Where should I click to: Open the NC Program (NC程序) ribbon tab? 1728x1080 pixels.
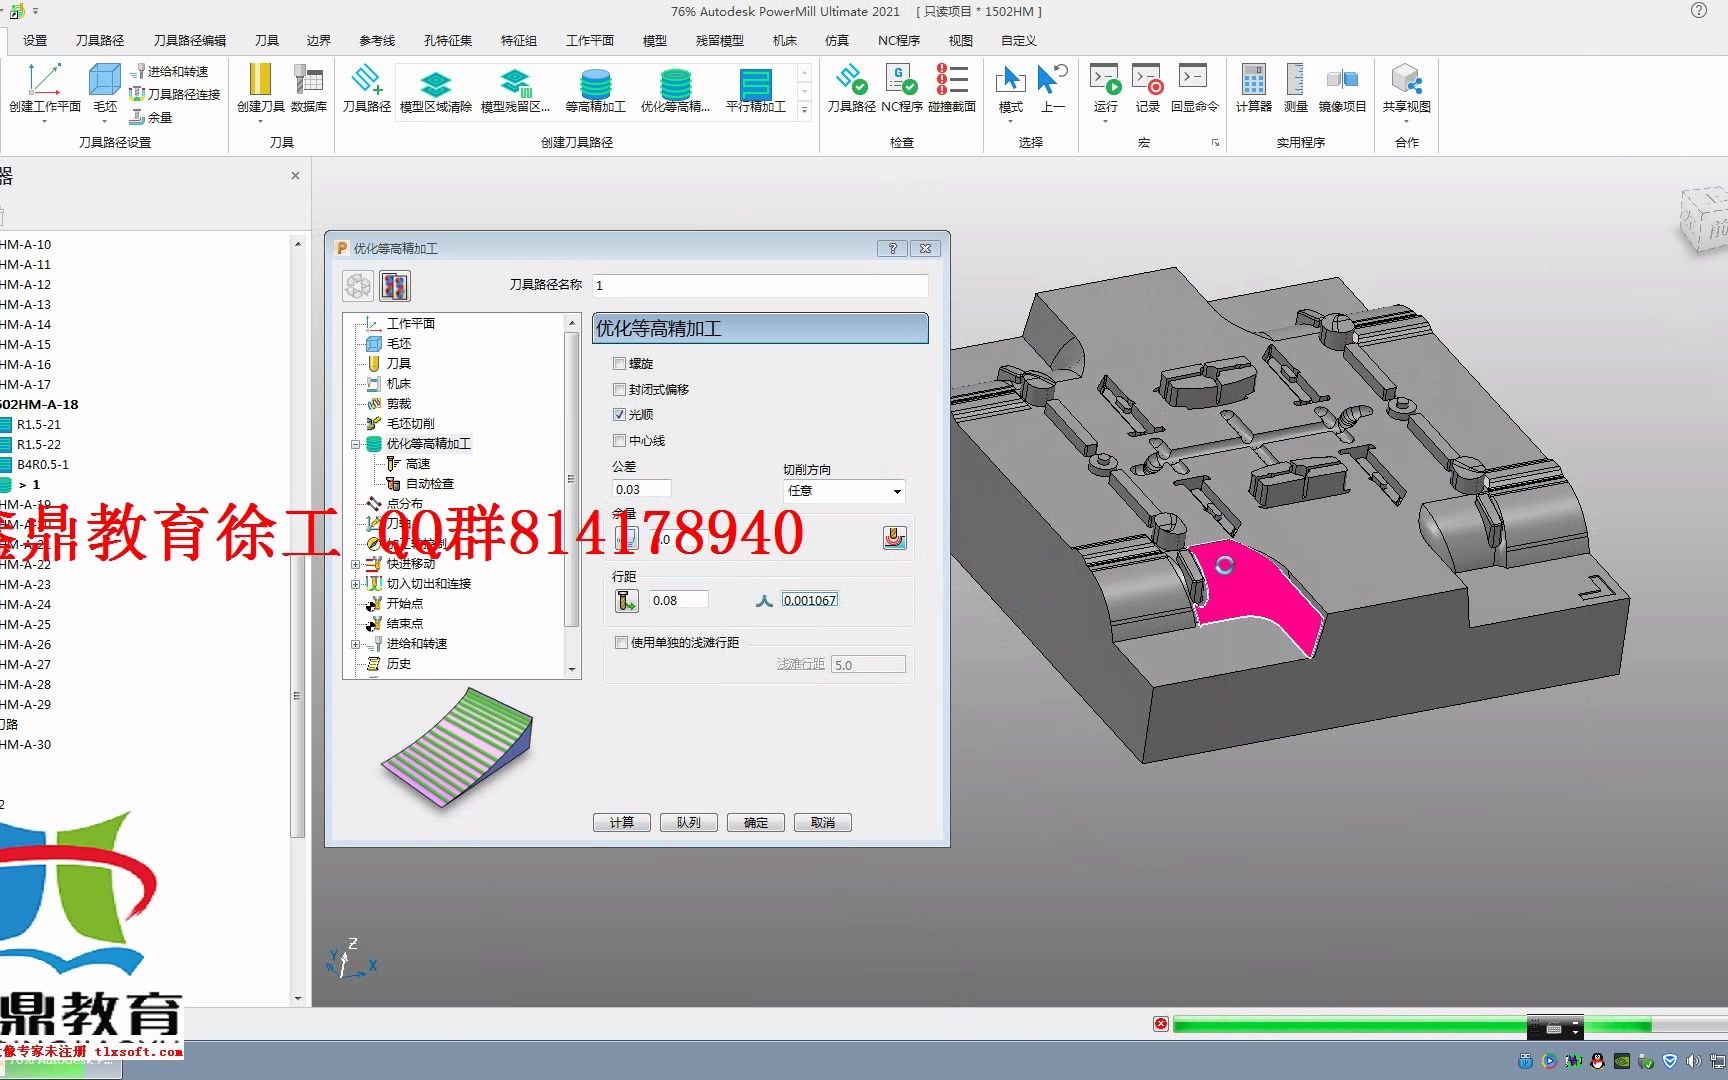(899, 41)
